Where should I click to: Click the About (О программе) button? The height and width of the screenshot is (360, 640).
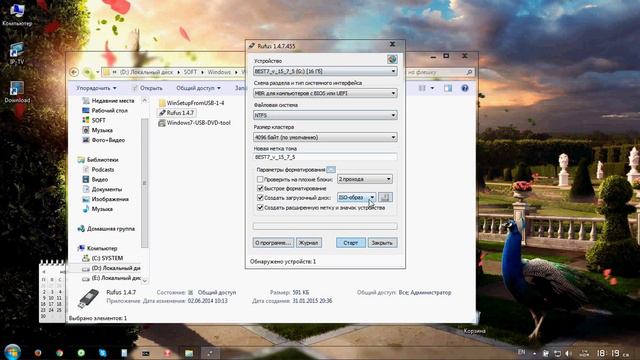point(273,243)
